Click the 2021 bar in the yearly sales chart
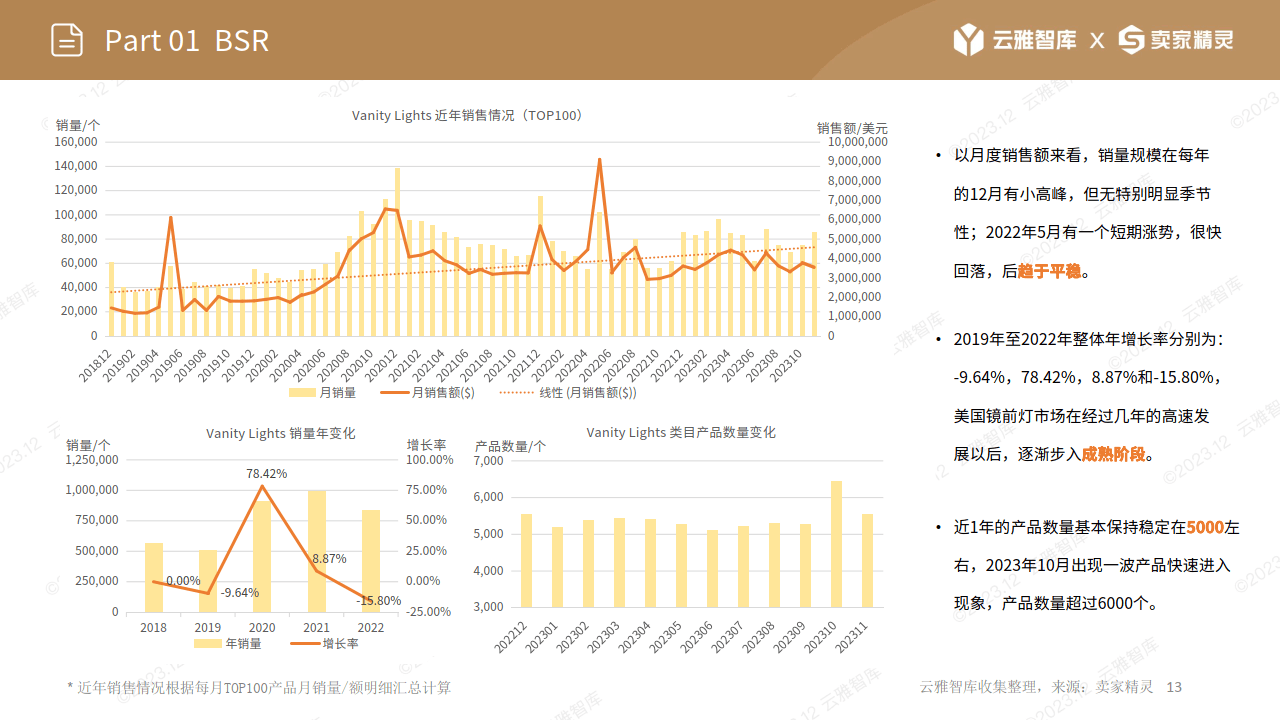 (x=317, y=551)
